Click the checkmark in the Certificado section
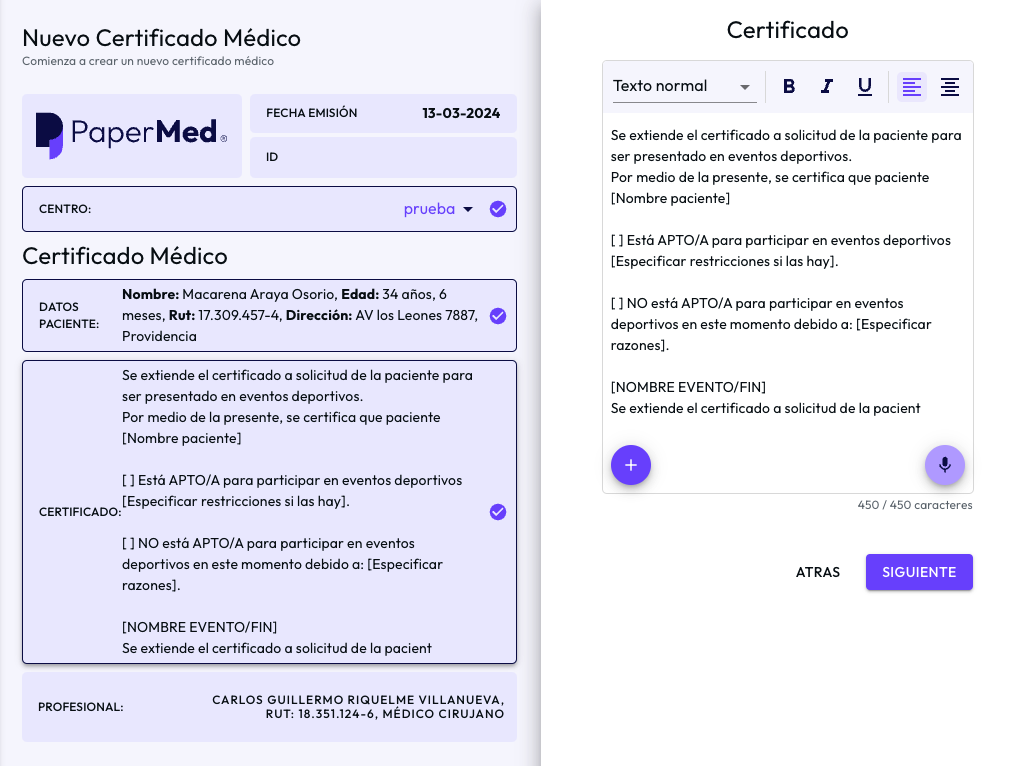The image size is (1024, 766). [498, 512]
